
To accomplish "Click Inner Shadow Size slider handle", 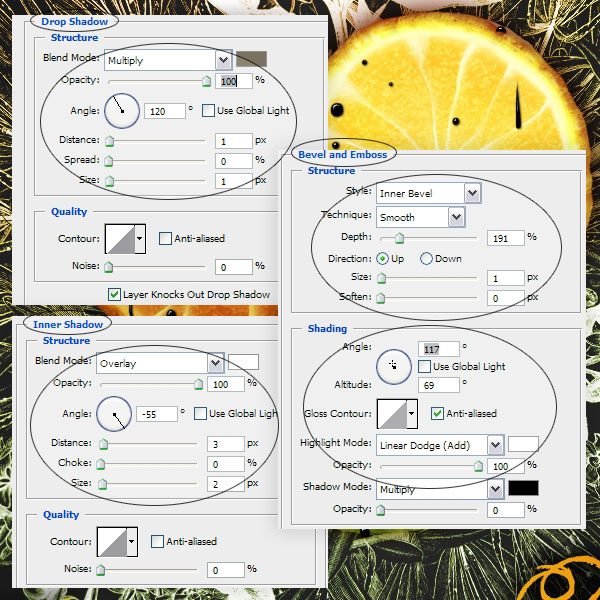I will pos(102,484).
